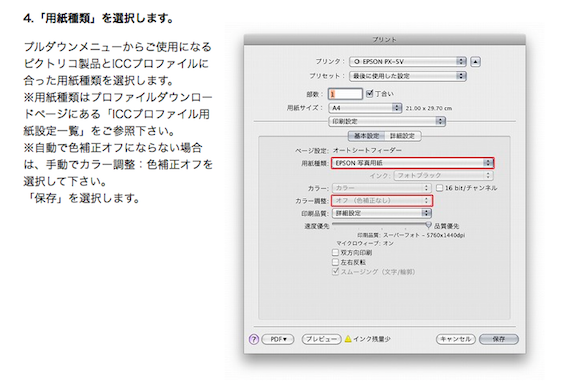The image size is (572, 384).
Task: Click the heading 「用紙種類」を選択します。
Action: click(x=99, y=18)
